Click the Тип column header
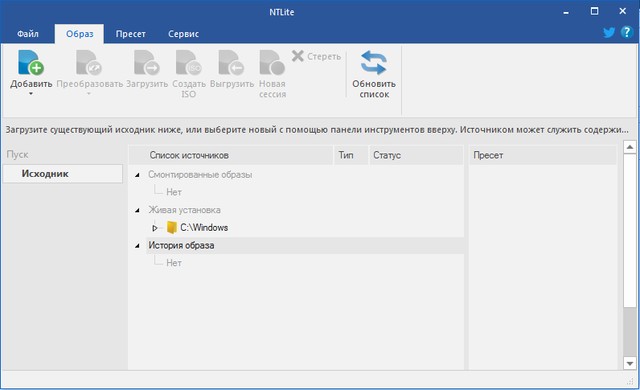The image size is (640, 390). click(x=351, y=155)
